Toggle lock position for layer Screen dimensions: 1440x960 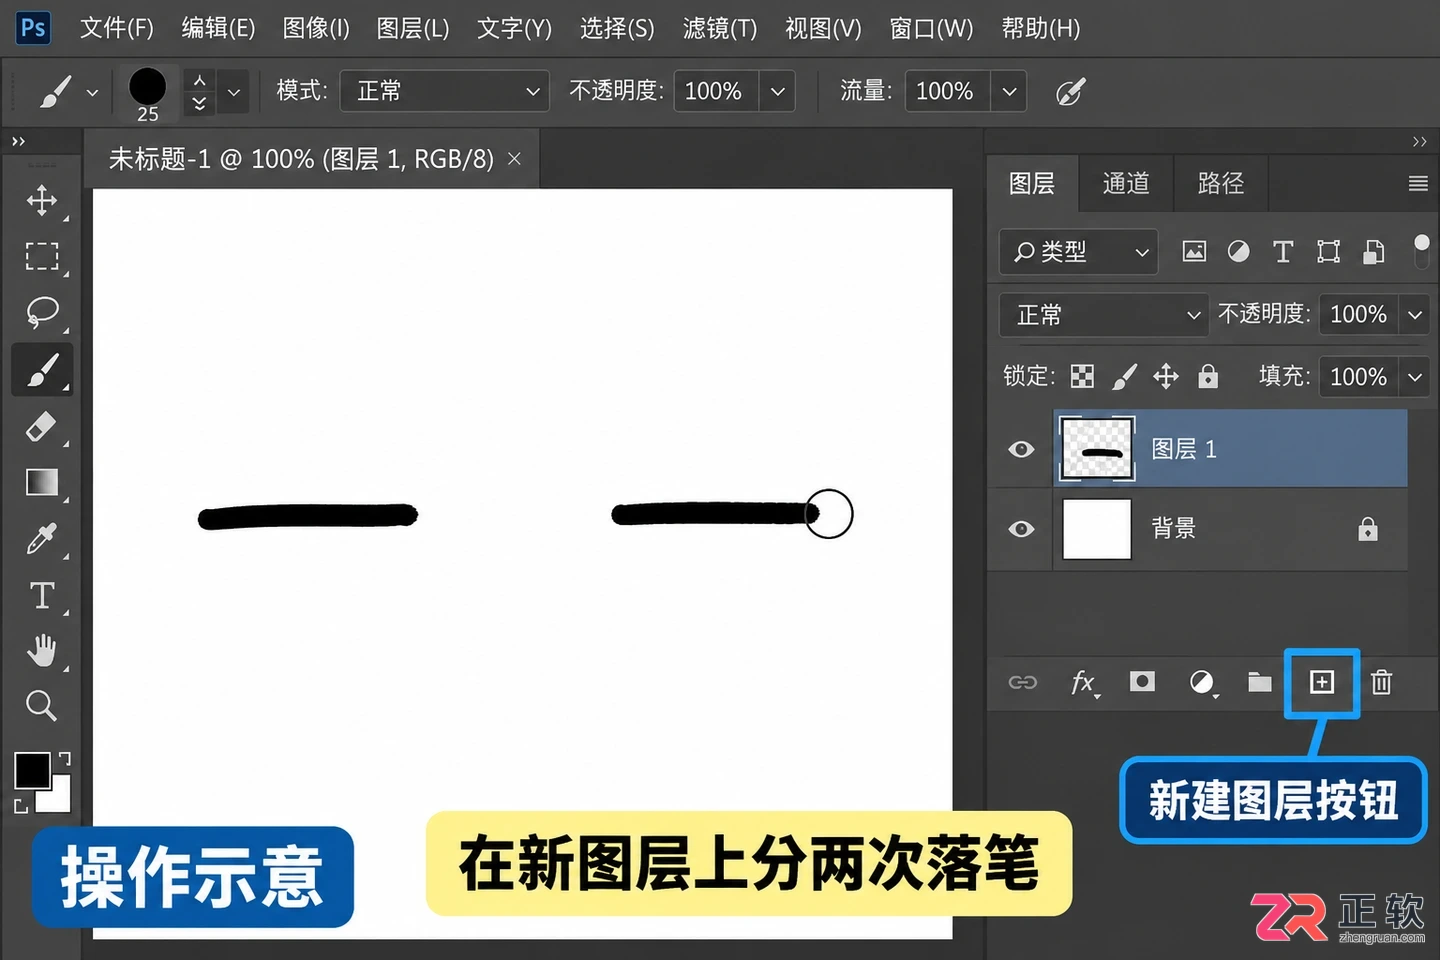point(1166,376)
